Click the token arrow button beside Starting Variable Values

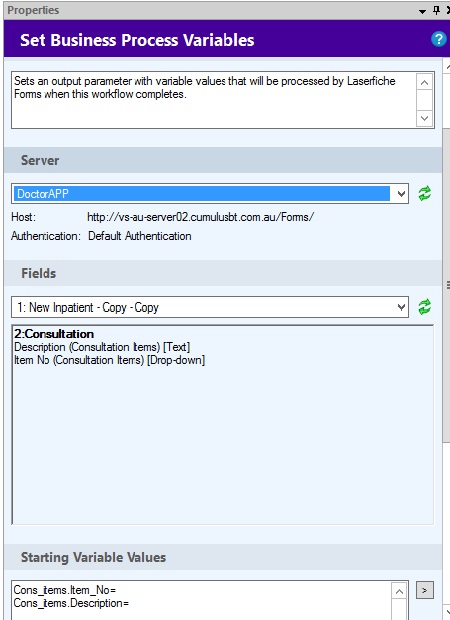[425, 590]
